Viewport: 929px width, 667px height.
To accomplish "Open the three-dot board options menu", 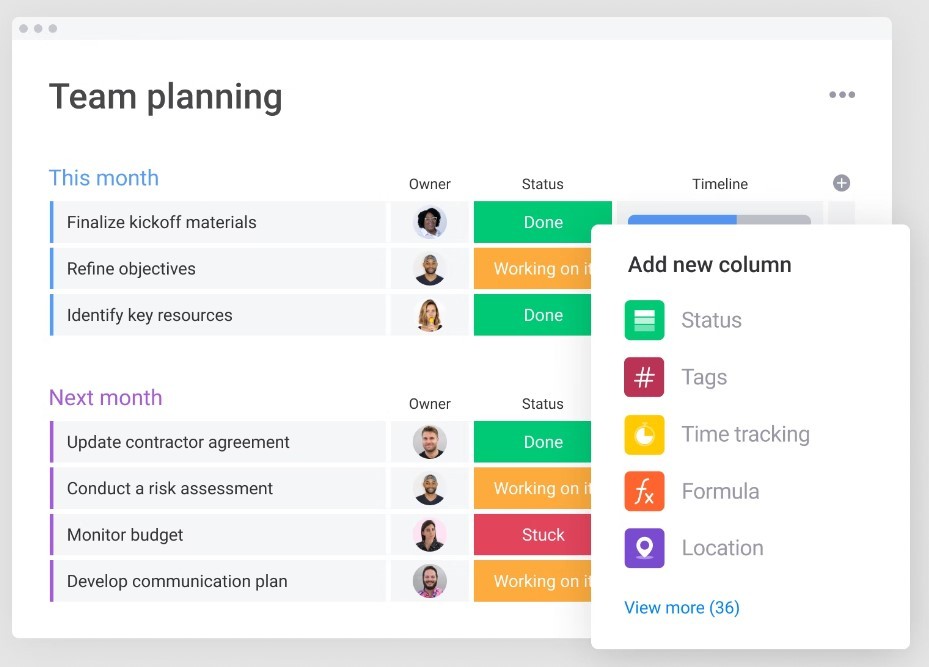I will 841,95.
